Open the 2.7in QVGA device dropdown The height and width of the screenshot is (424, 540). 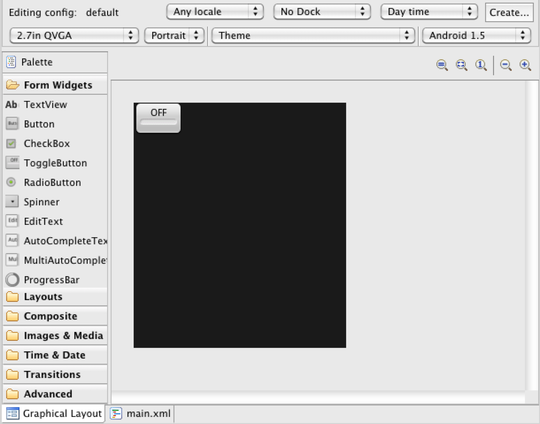coord(74,35)
